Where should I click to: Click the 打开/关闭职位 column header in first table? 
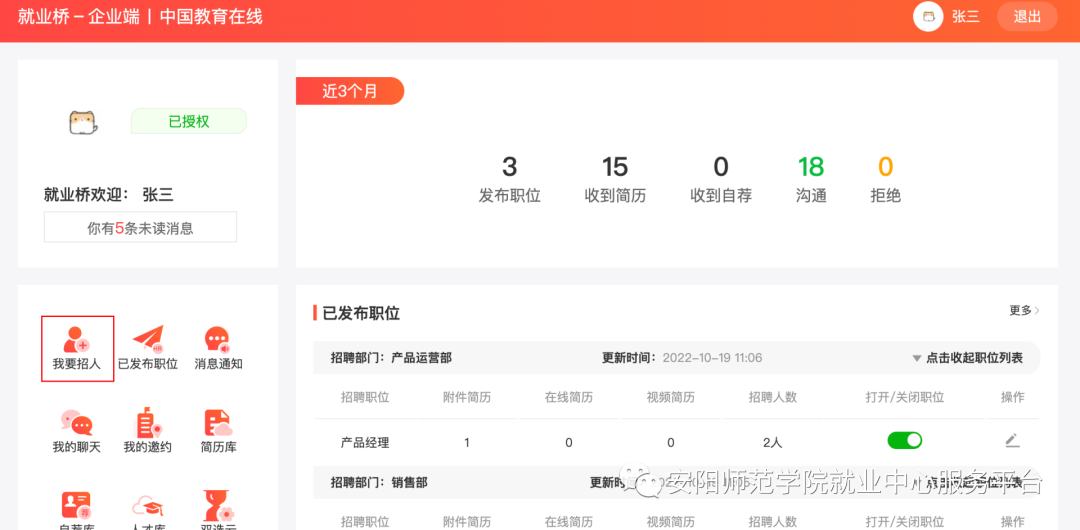904,397
